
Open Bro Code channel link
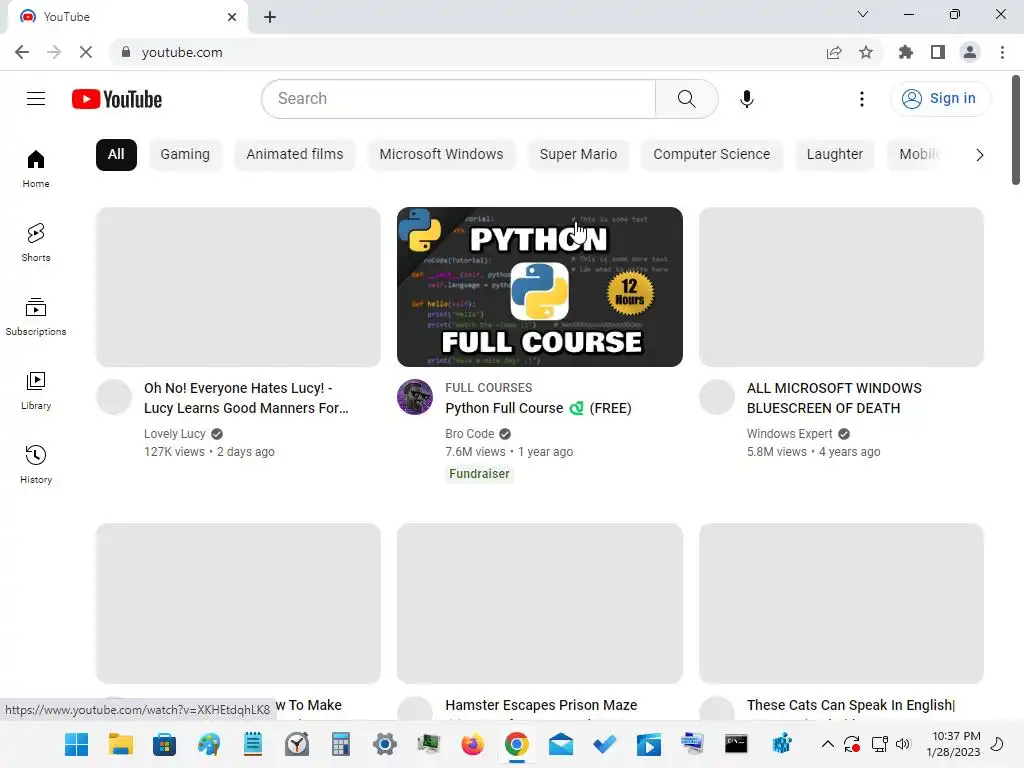pyautogui.click(x=470, y=434)
